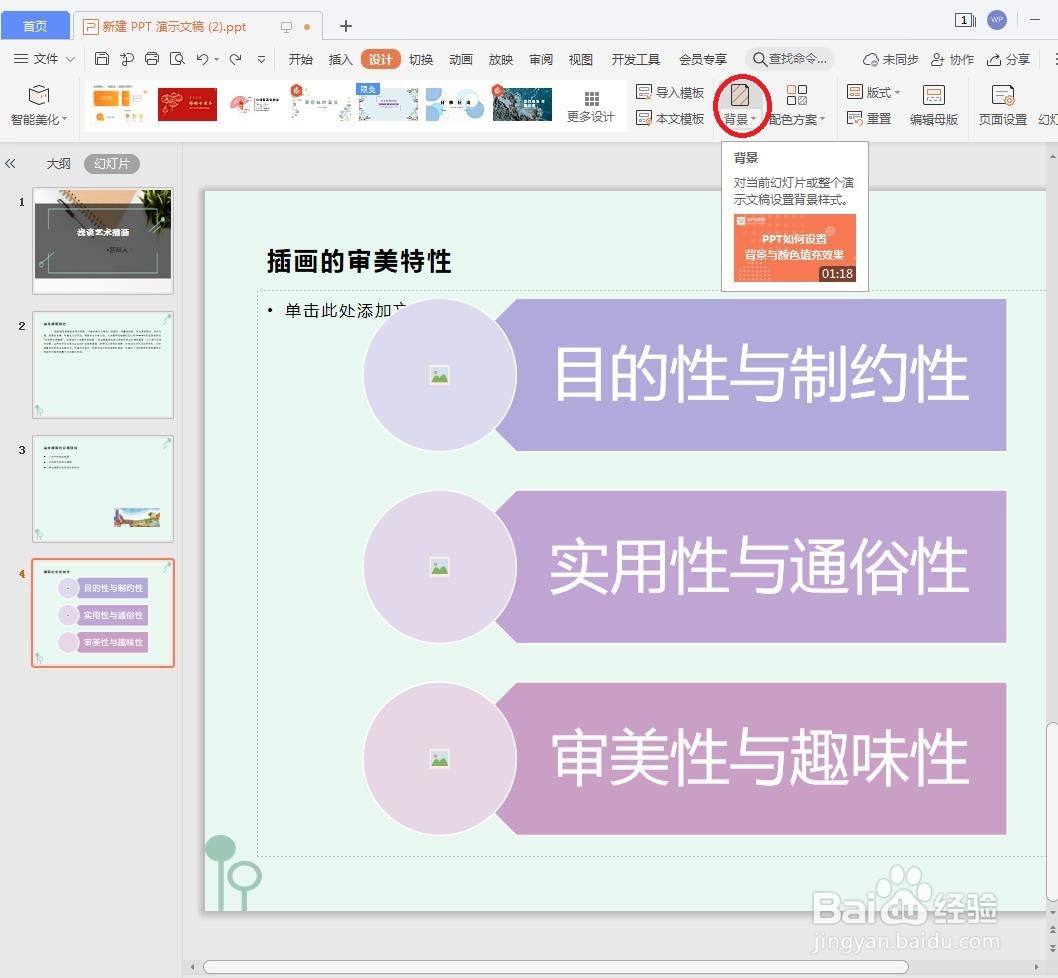Click the Print icon
This screenshot has width=1058, height=978.
151,59
